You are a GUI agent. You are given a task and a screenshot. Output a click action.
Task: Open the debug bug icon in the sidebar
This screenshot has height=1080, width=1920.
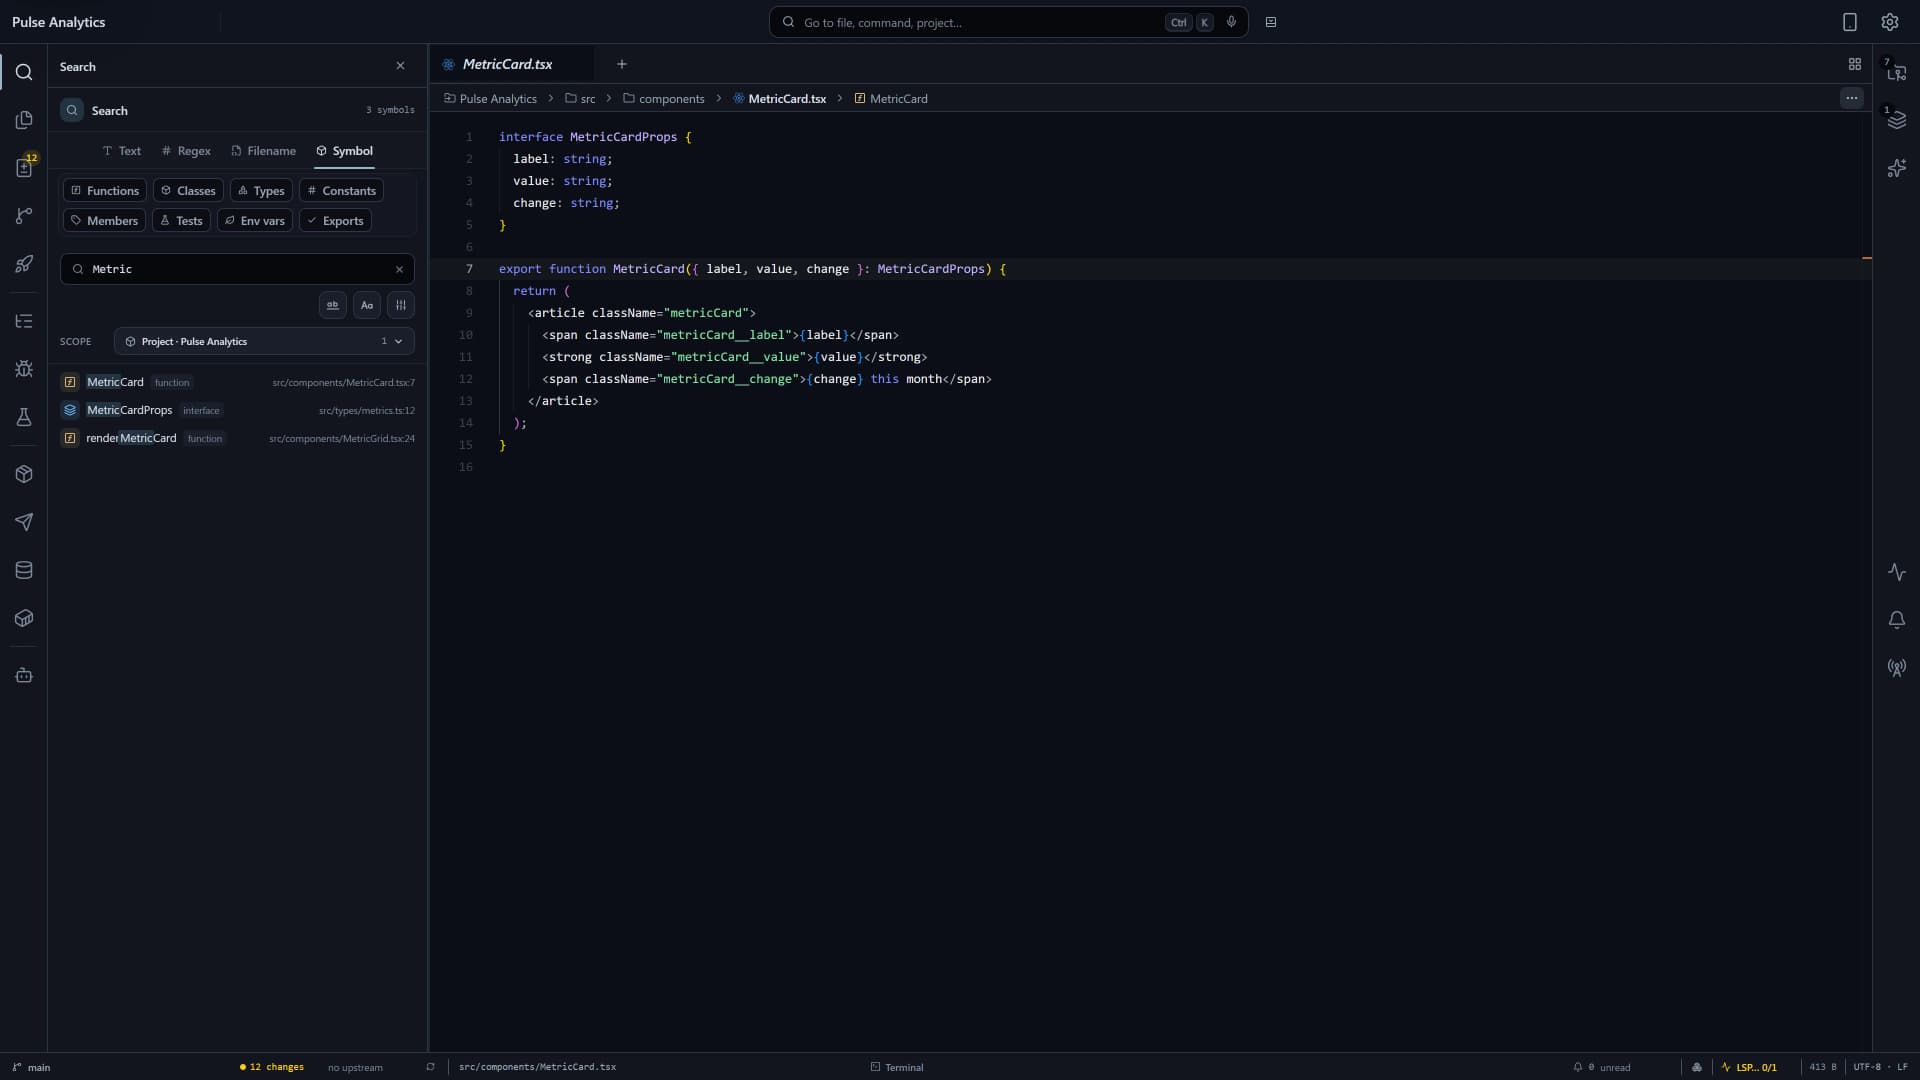(24, 369)
